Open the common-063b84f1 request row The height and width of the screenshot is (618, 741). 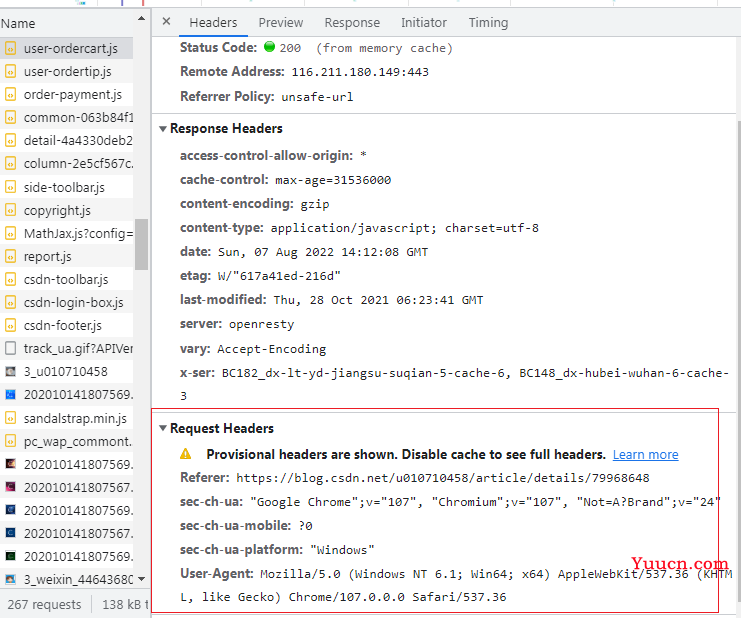coord(67,118)
